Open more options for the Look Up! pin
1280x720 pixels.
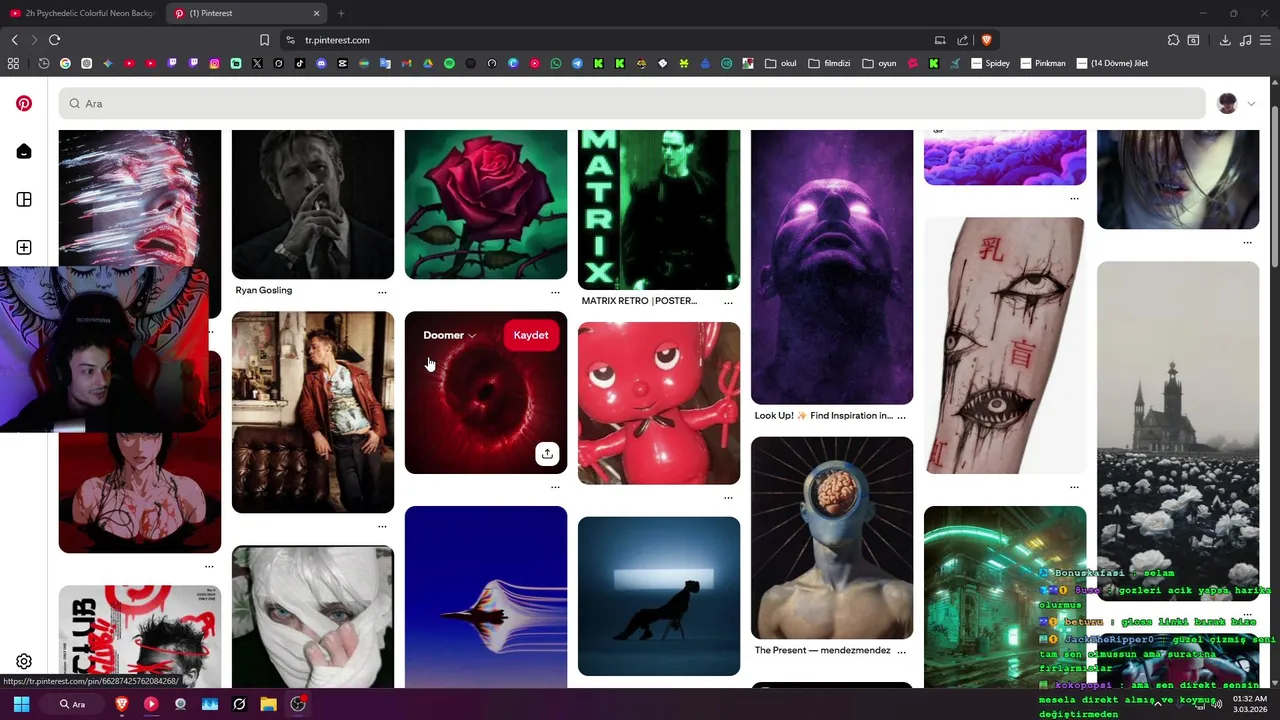click(901, 416)
